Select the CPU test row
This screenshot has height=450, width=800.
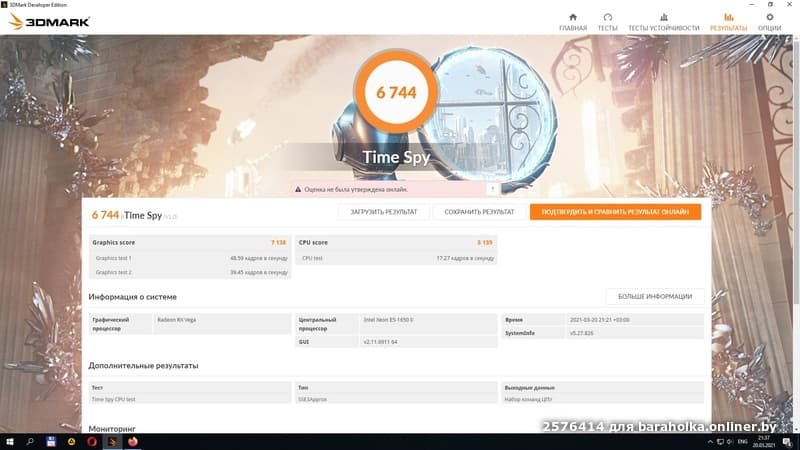point(396,258)
